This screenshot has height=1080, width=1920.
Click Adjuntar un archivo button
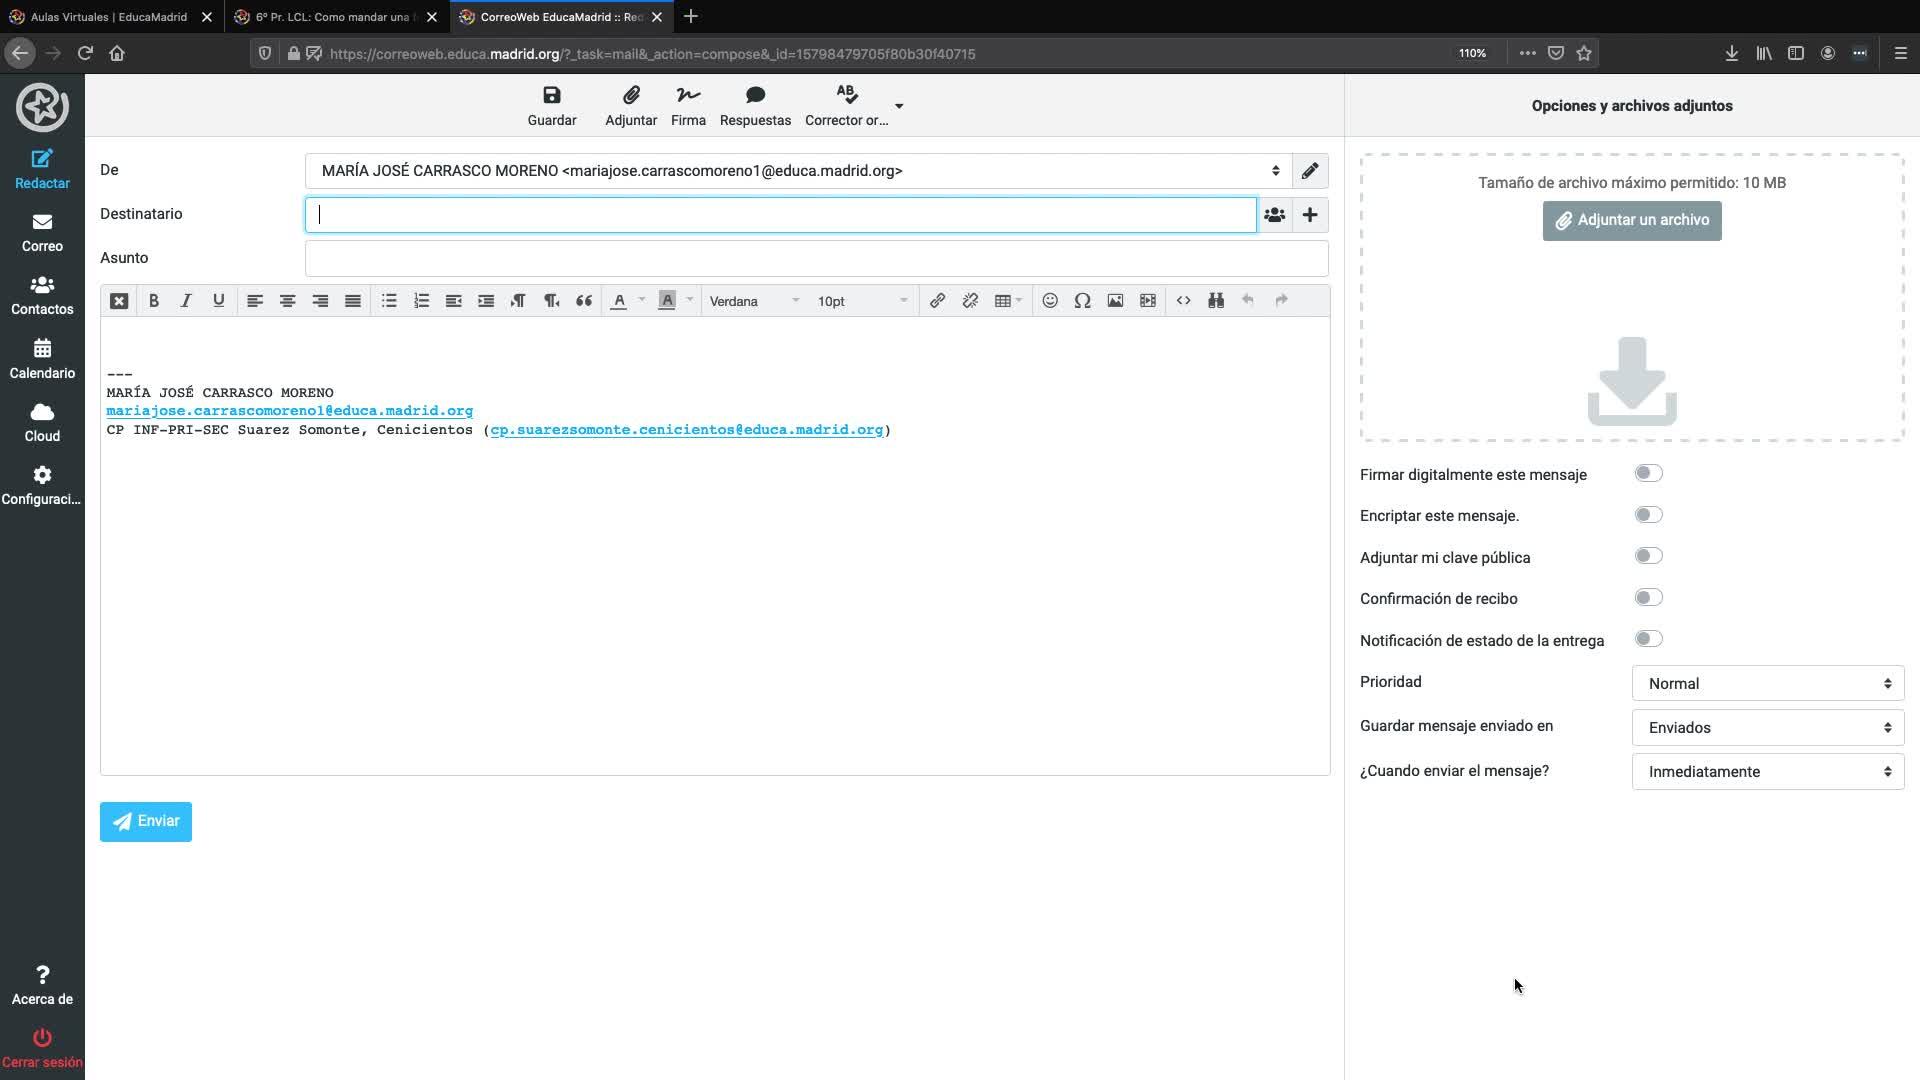coord(1631,220)
